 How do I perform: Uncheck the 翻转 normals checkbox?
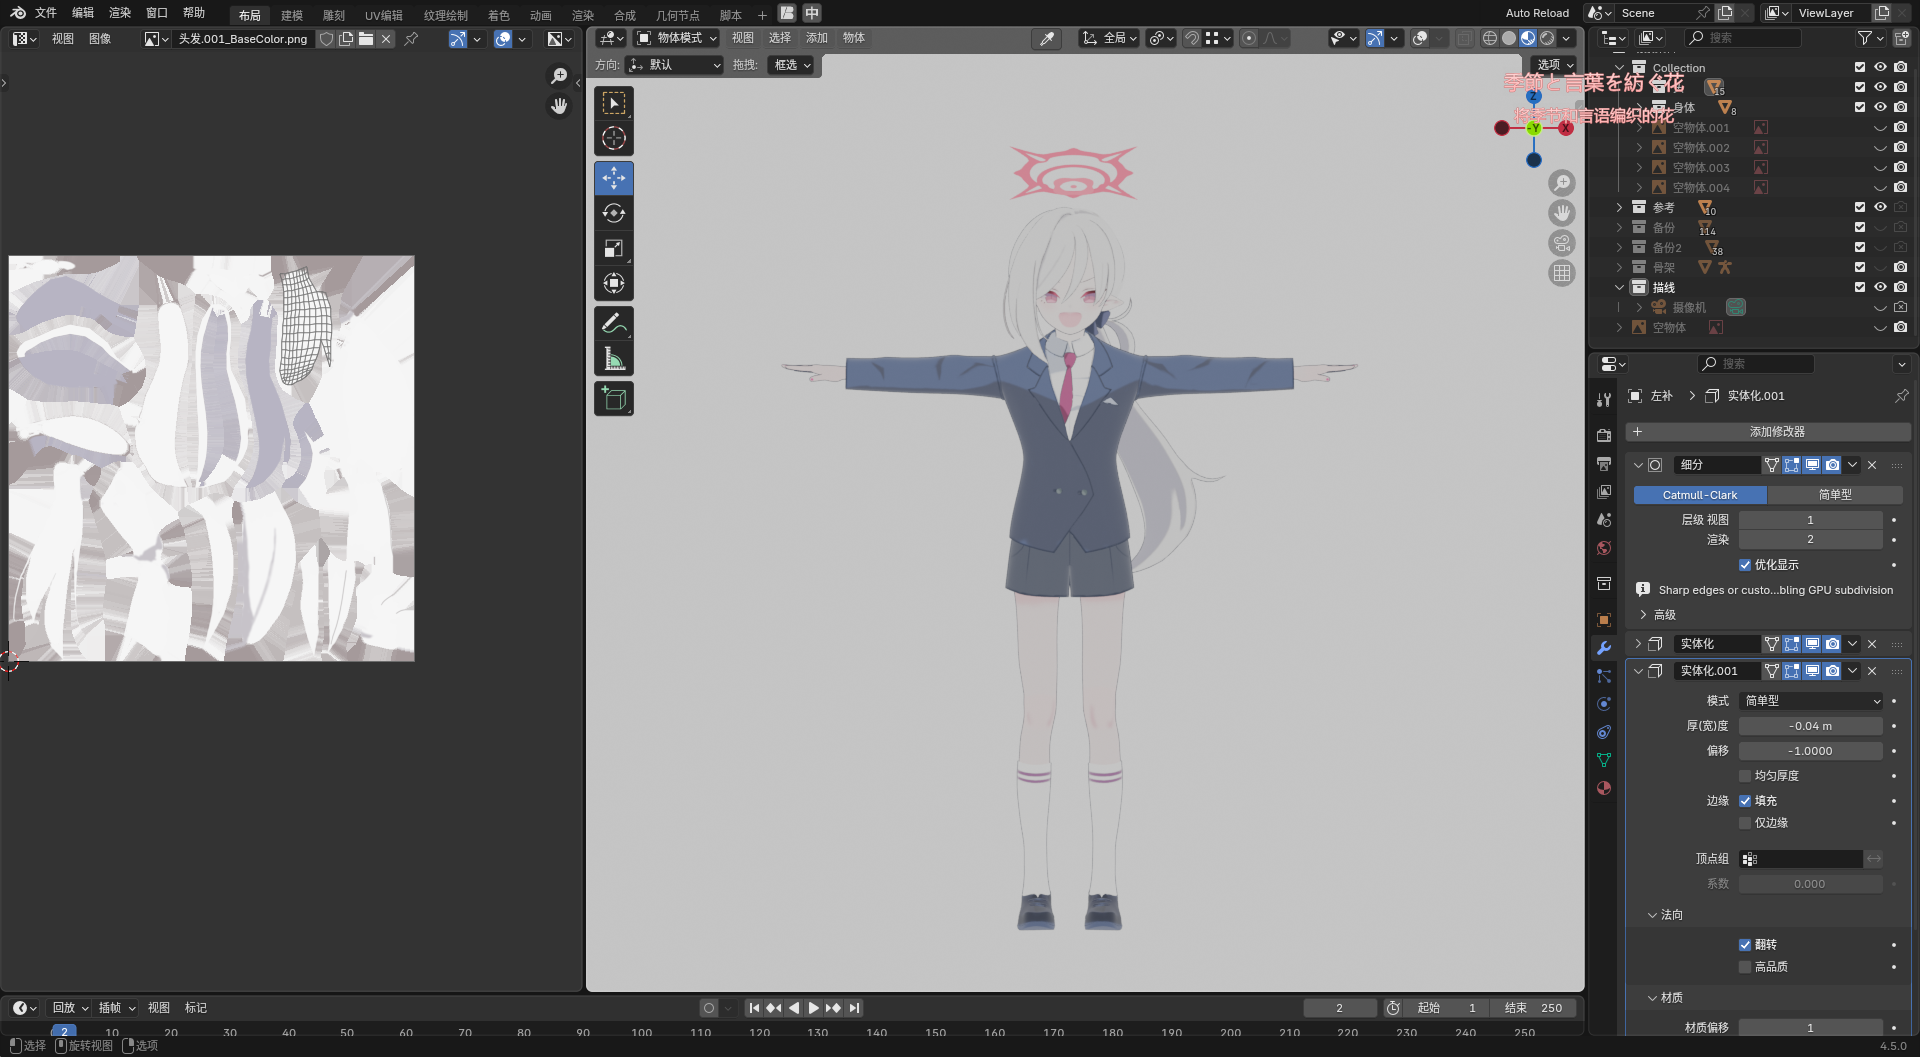[x=1745, y=945]
